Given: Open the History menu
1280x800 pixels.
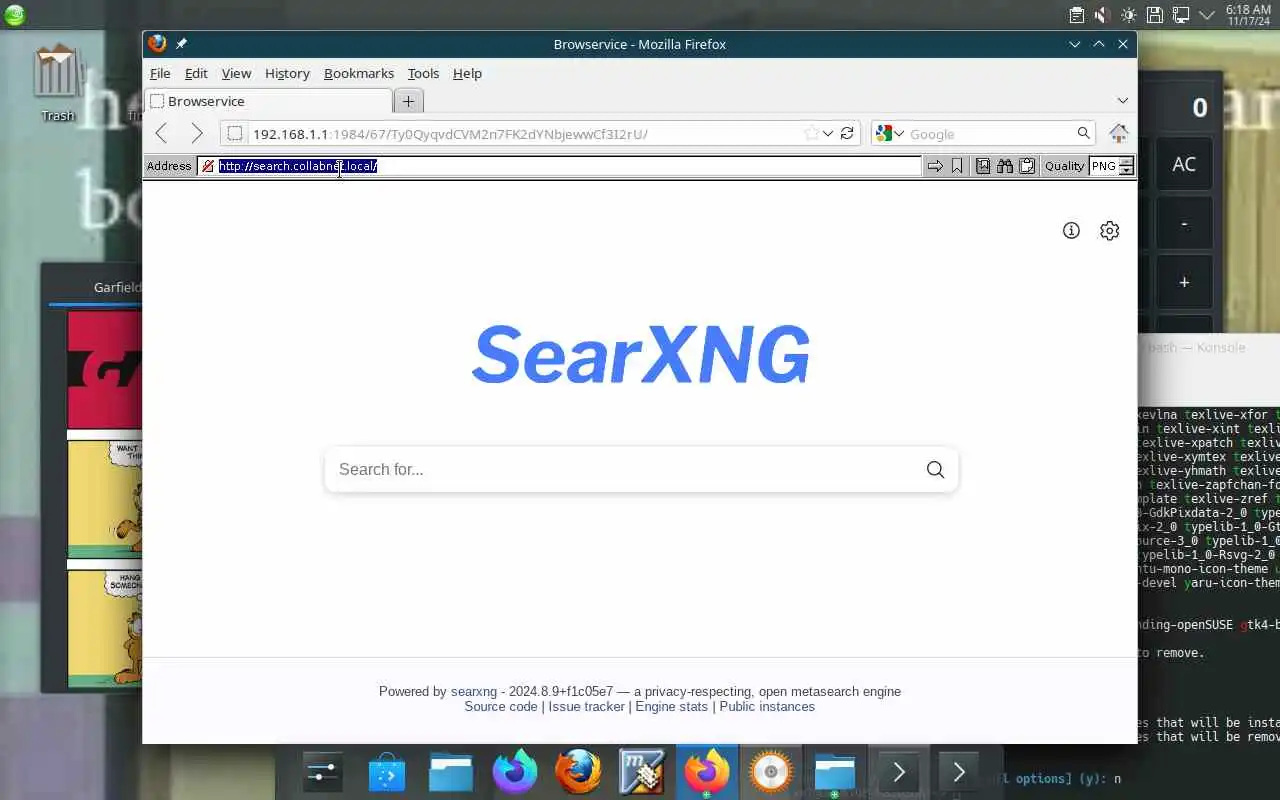Looking at the screenshot, I should [287, 73].
